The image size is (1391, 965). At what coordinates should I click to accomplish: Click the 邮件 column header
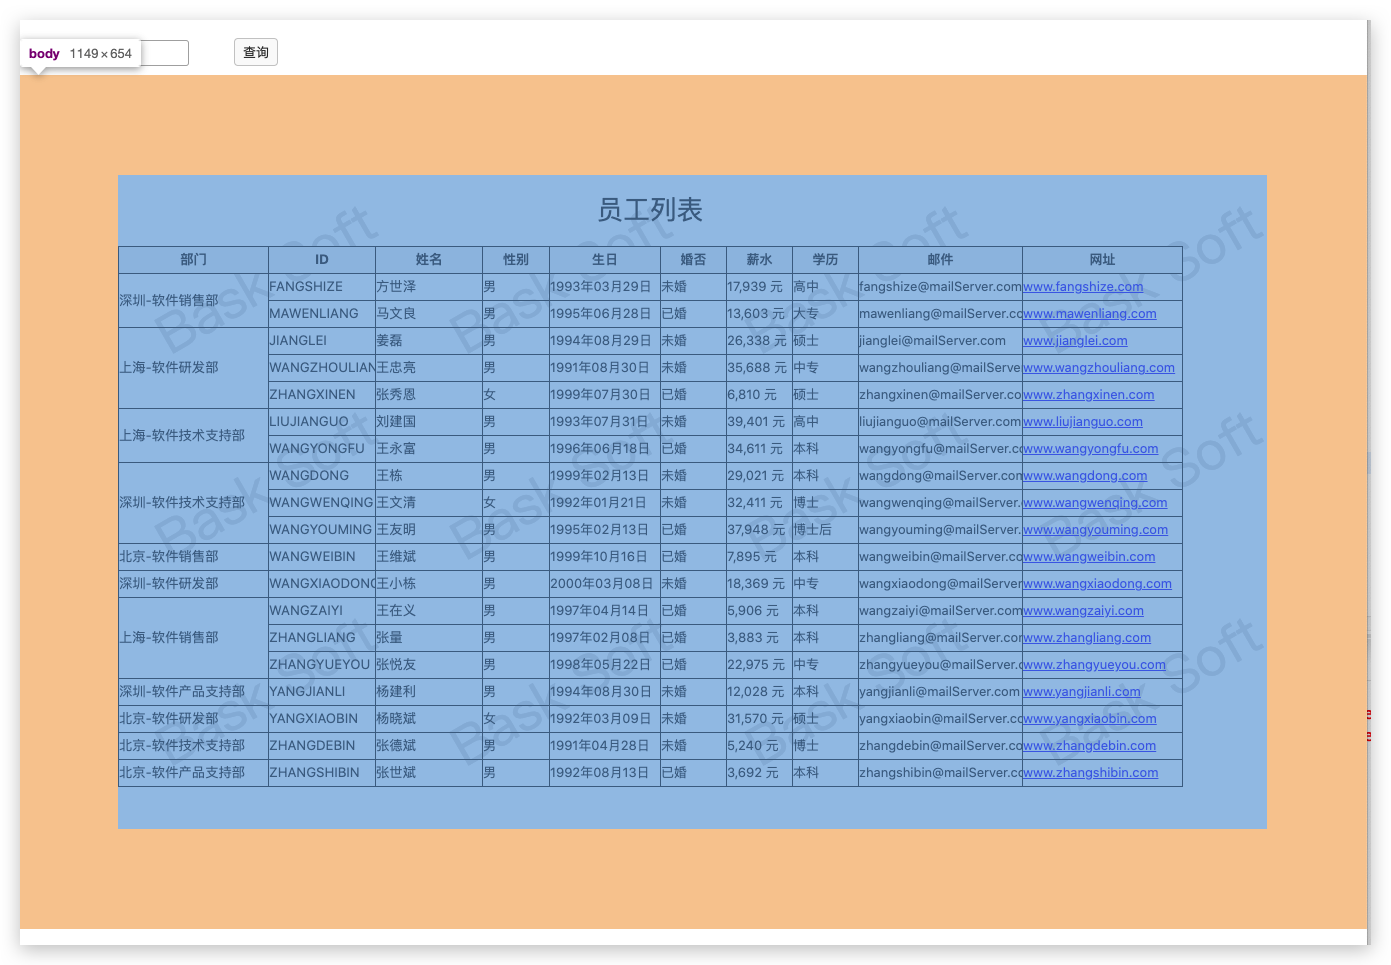940,260
